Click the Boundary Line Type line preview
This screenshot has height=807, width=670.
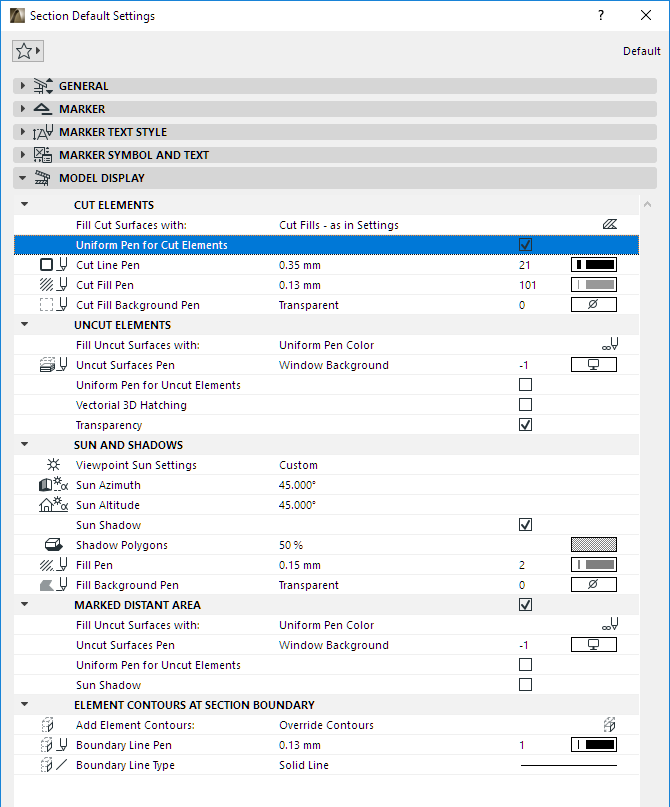click(x=569, y=765)
